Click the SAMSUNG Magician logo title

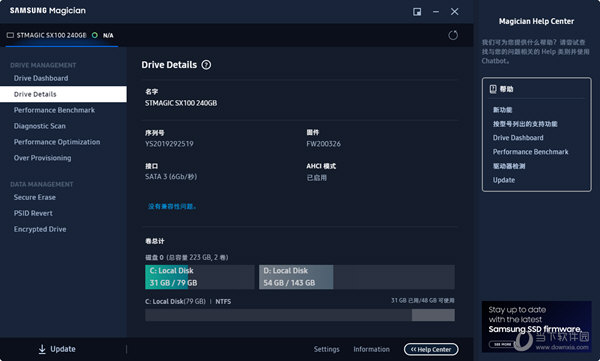(x=48, y=11)
